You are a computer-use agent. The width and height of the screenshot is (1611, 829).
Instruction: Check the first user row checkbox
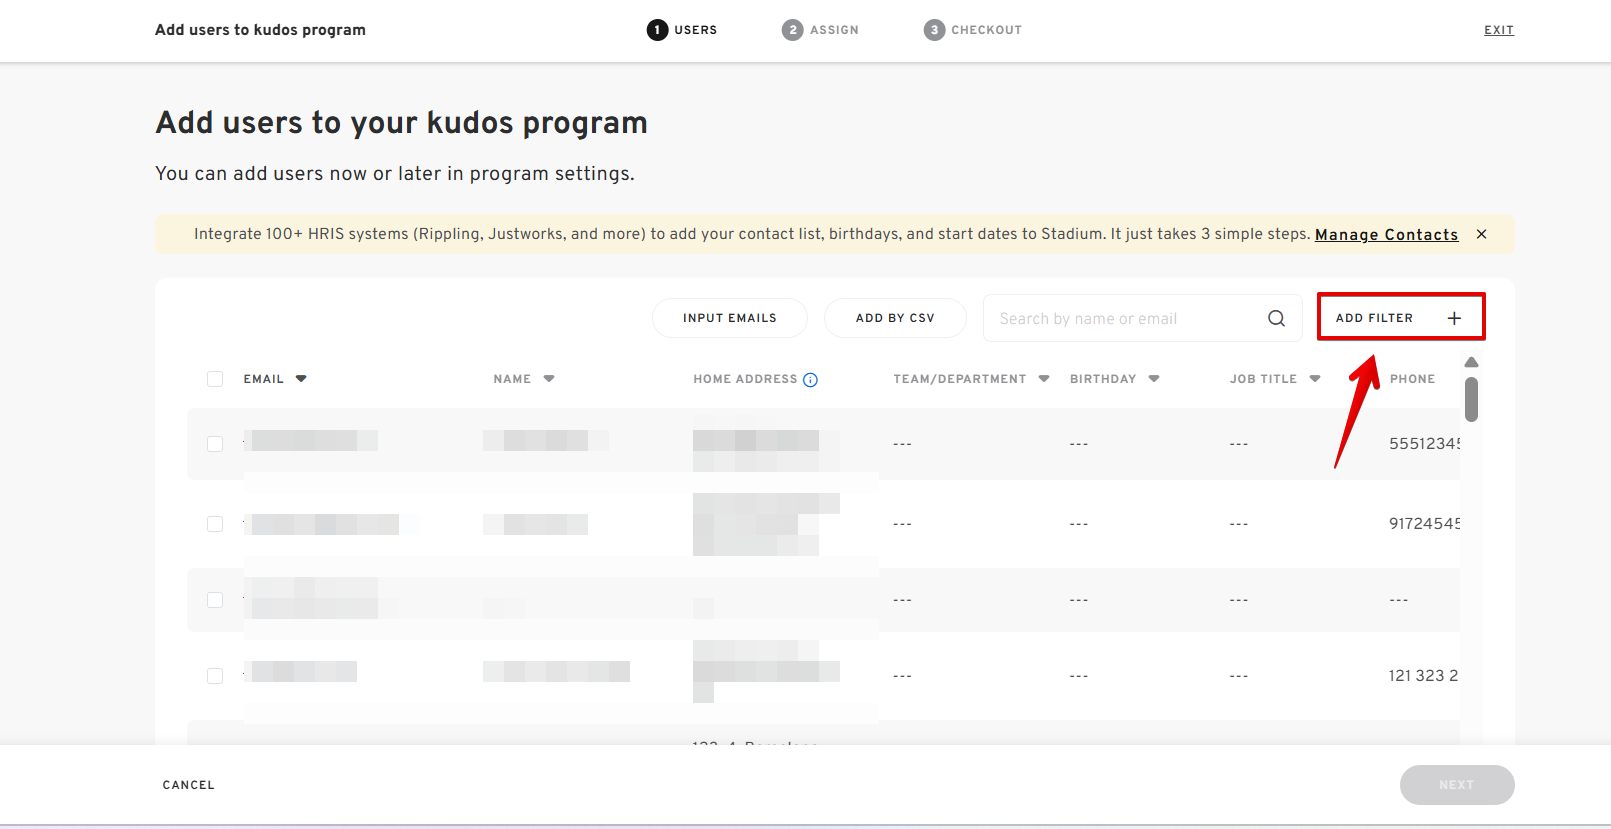point(215,444)
